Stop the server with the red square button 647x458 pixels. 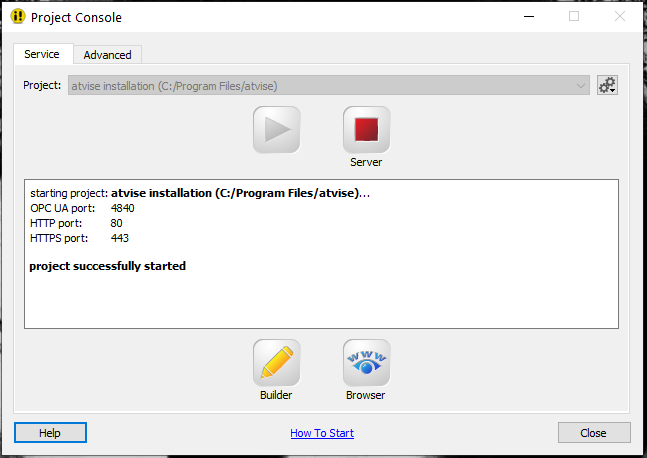click(x=366, y=130)
